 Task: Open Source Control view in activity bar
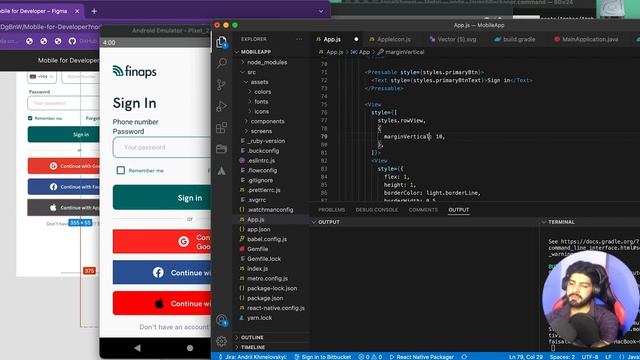click(221, 84)
